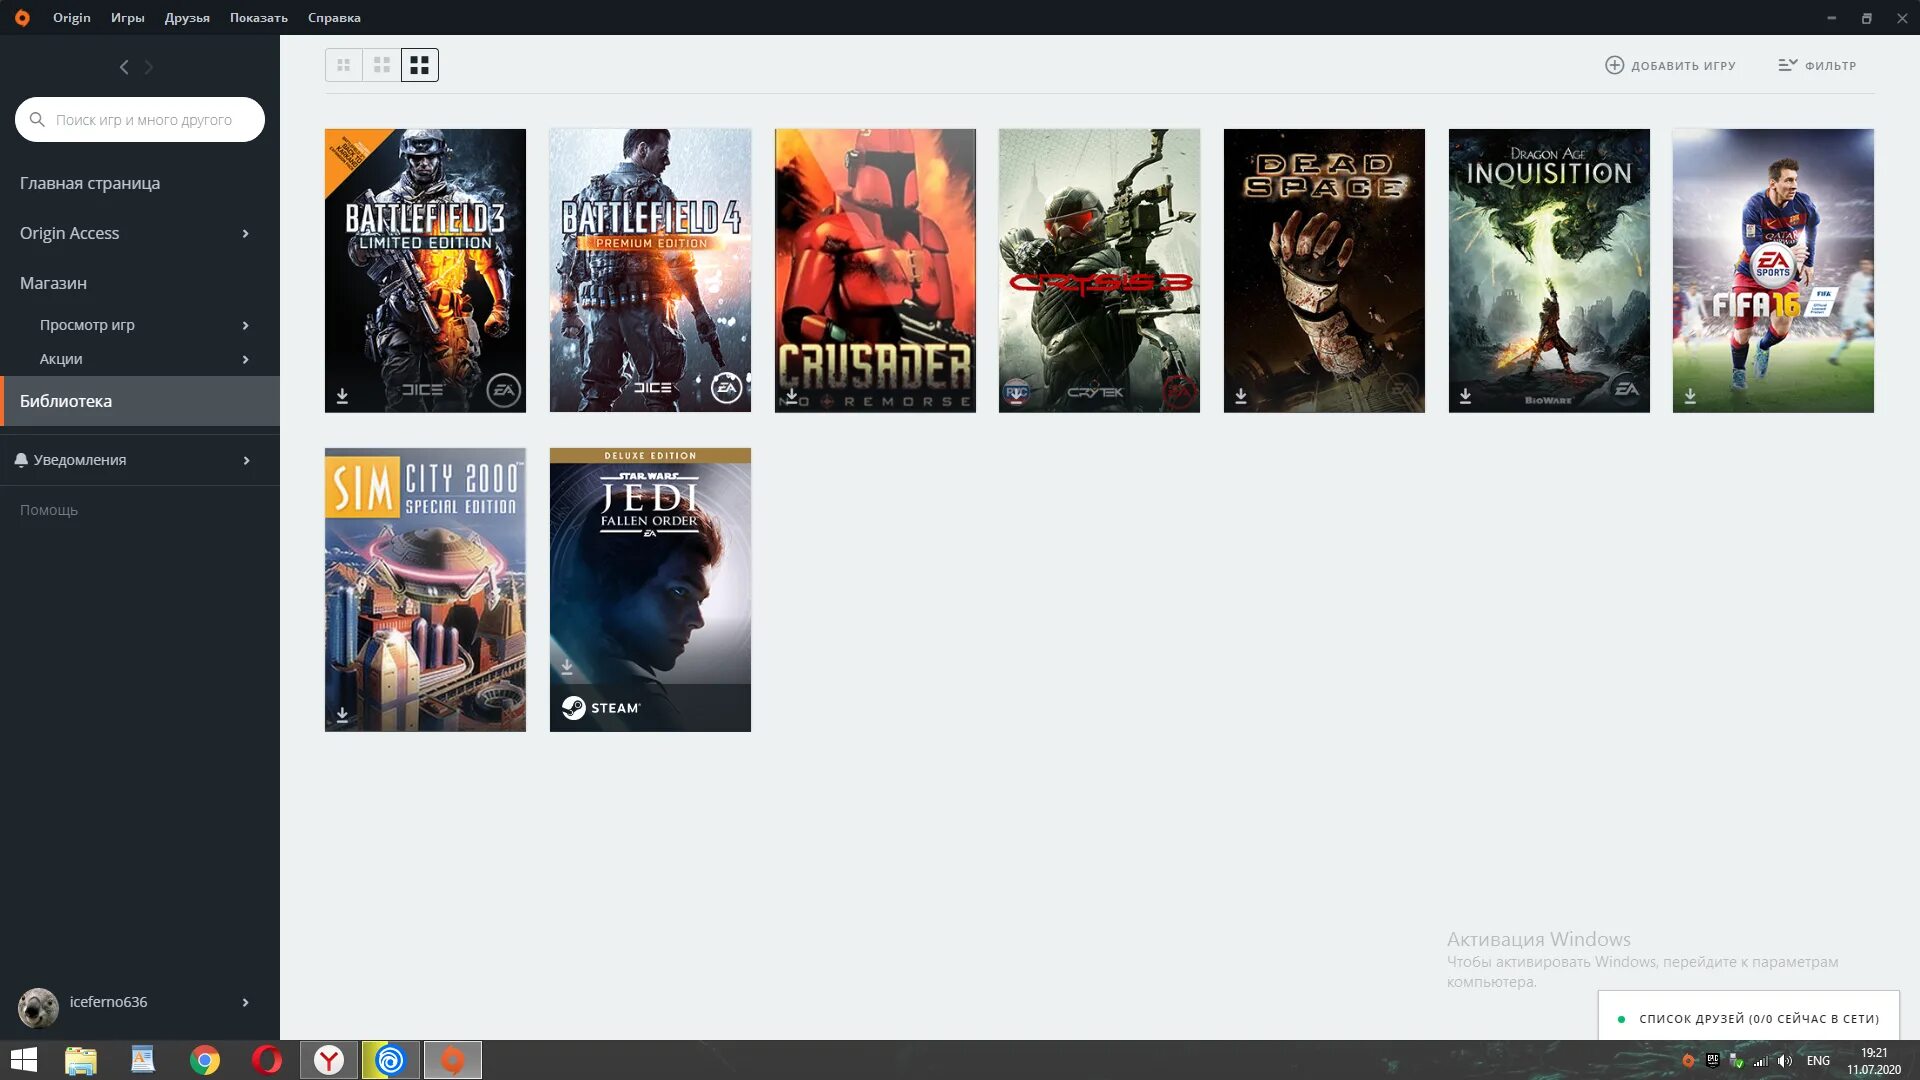Go back with the left arrow
Image resolution: width=1920 pixels, height=1080 pixels.
coord(124,67)
